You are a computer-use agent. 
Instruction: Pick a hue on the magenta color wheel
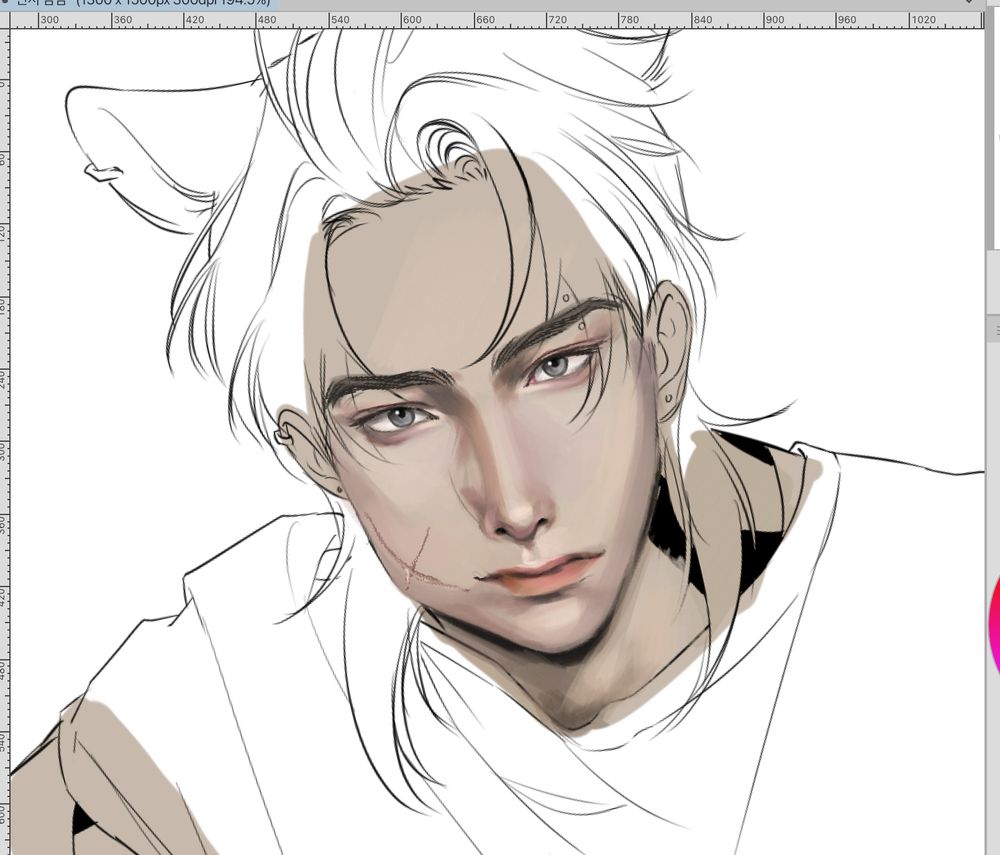pos(994,625)
